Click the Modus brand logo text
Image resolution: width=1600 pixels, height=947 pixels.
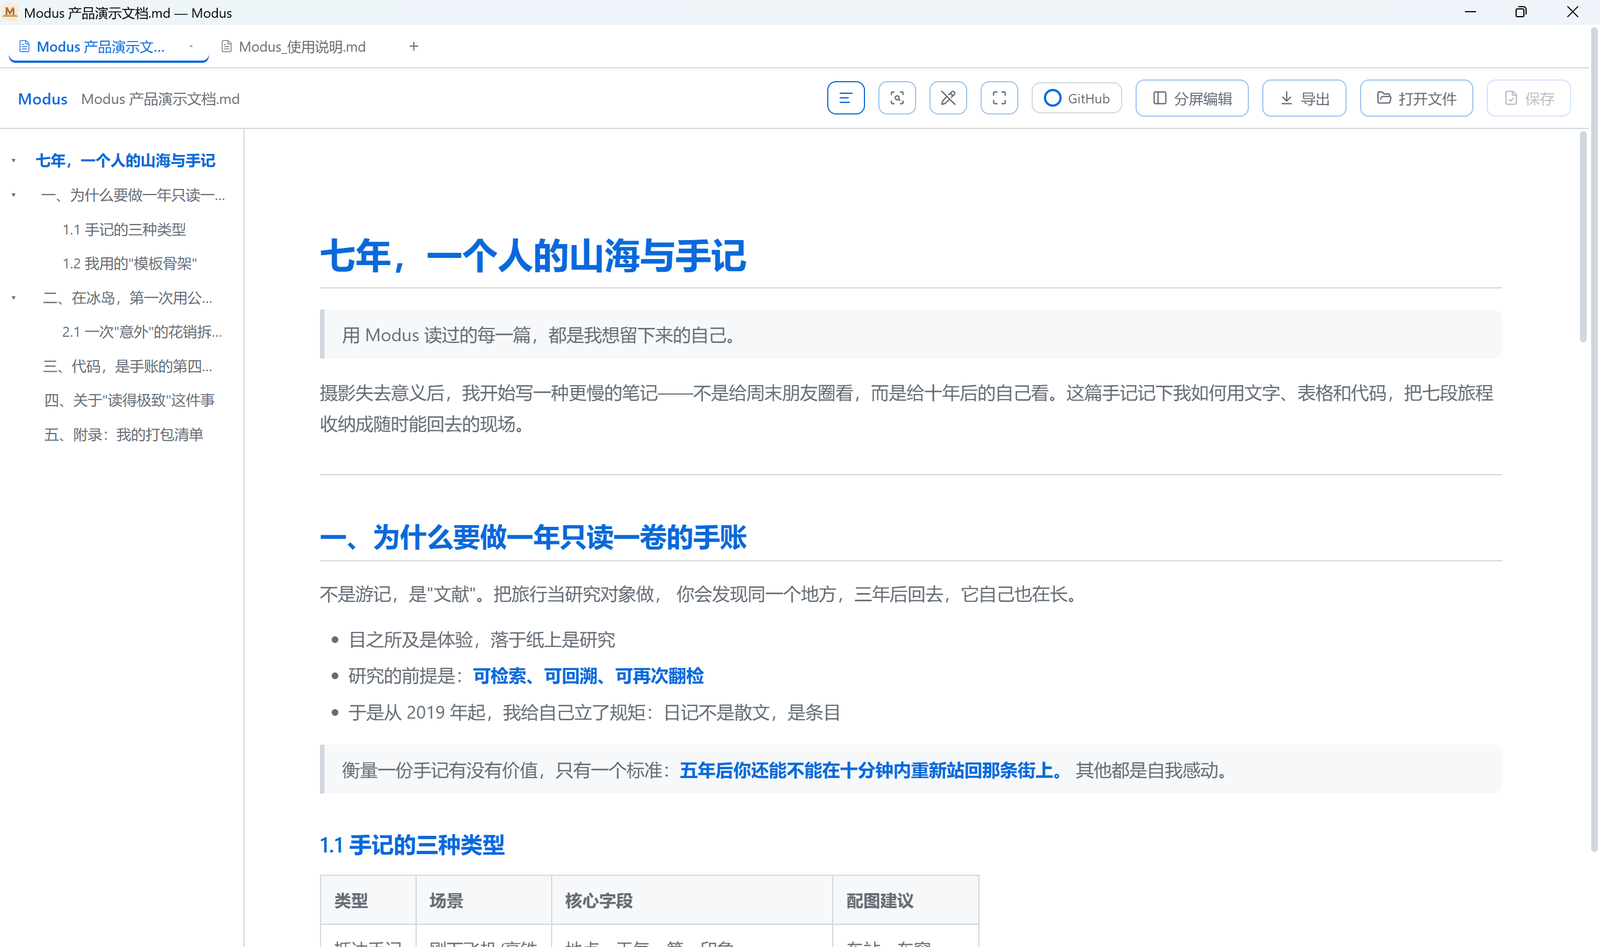pyautogui.click(x=43, y=99)
